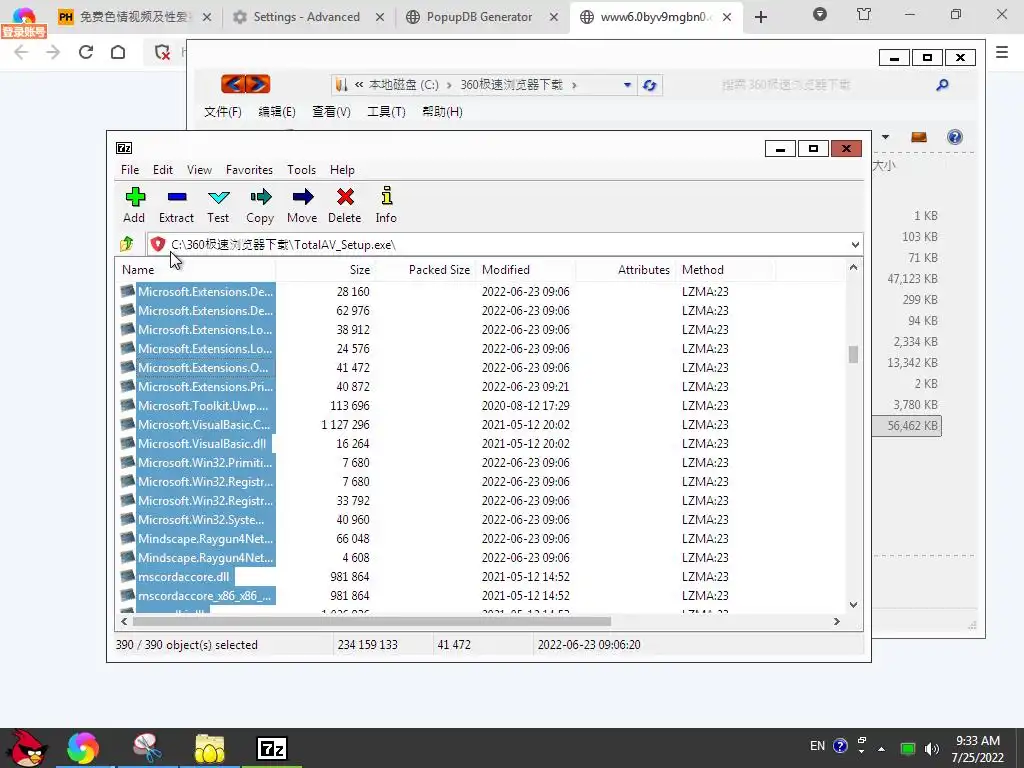The height and width of the screenshot is (768, 1024).
Task: Open Explorer 文件(F) menu
Action: click(x=223, y=112)
